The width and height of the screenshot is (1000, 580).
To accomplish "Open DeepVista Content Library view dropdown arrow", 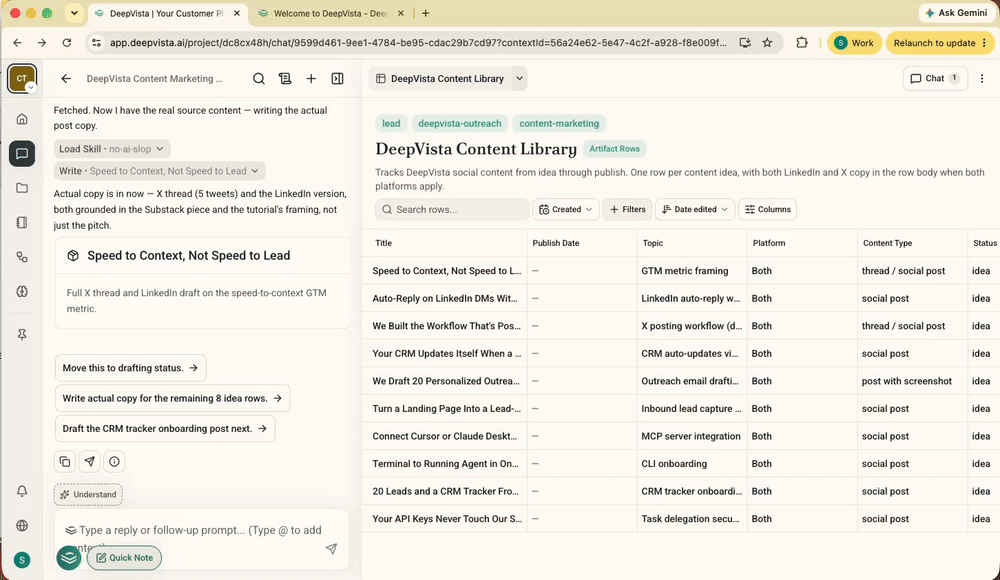I will pos(520,78).
